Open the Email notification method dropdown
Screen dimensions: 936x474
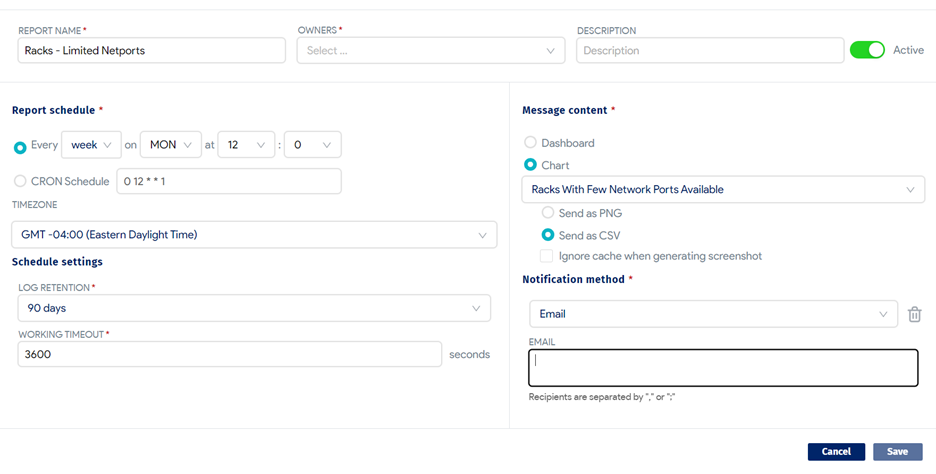[x=713, y=314]
